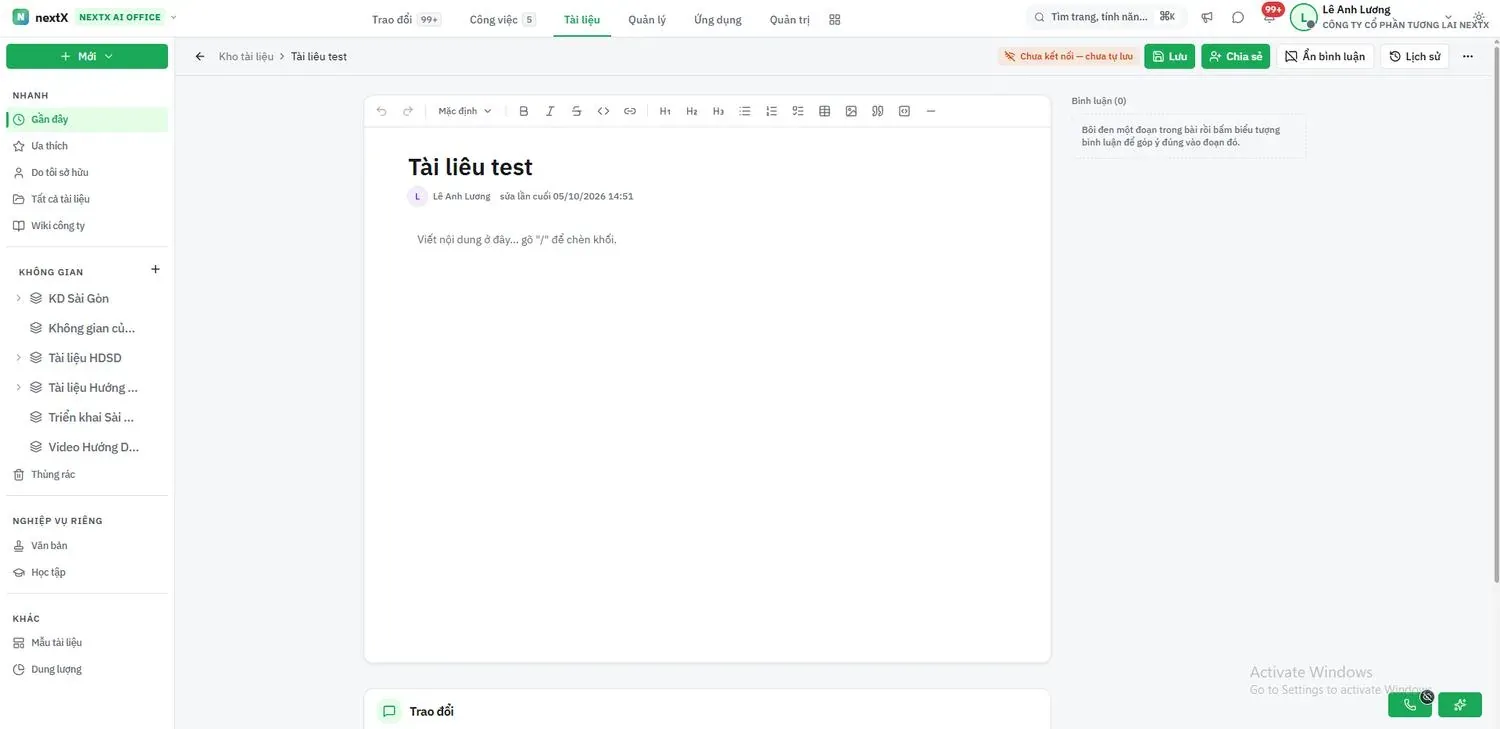Apply Heading 2 style
1500x729 pixels.
pos(692,111)
